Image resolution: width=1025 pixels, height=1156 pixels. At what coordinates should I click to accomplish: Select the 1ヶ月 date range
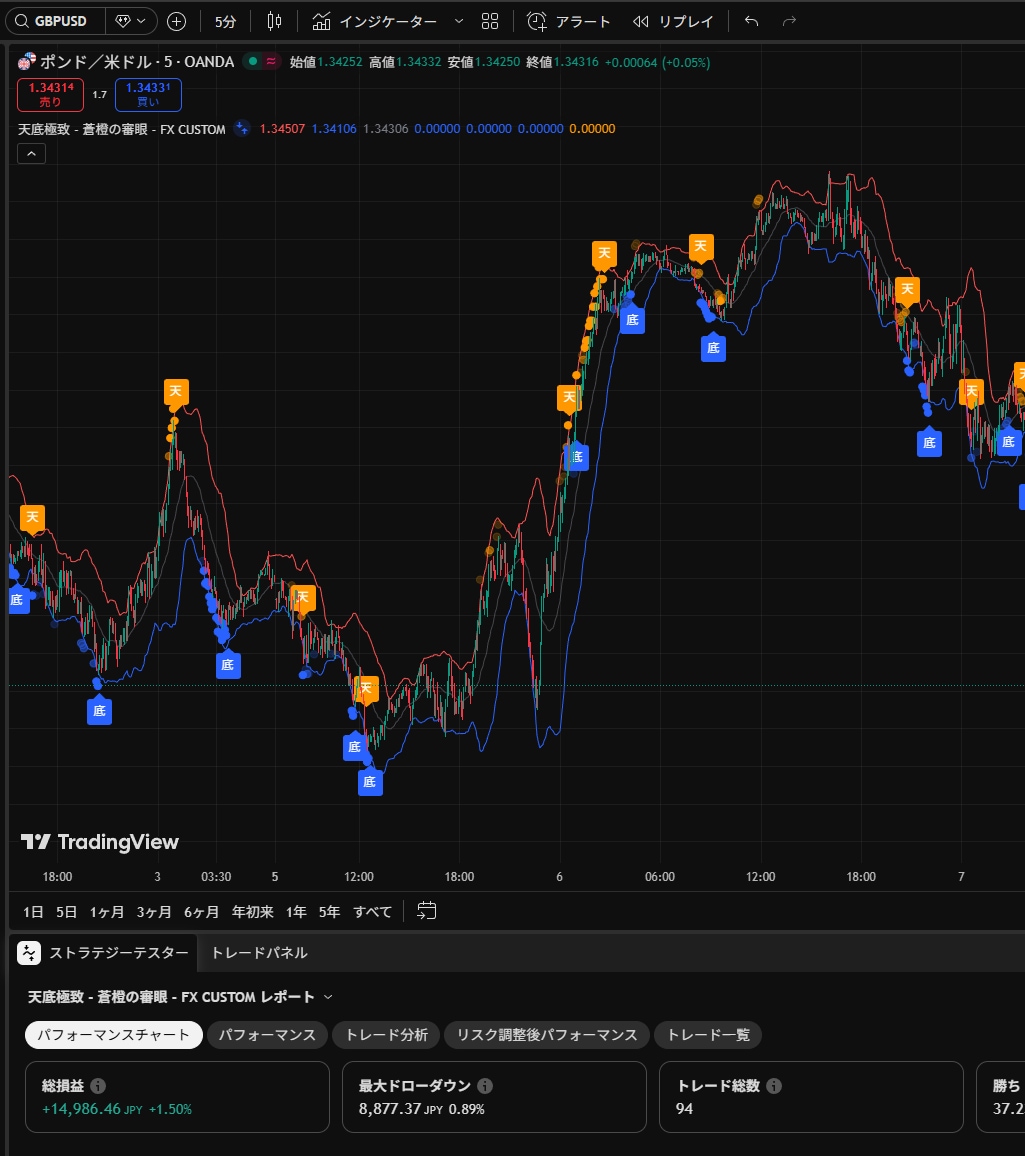click(x=107, y=912)
